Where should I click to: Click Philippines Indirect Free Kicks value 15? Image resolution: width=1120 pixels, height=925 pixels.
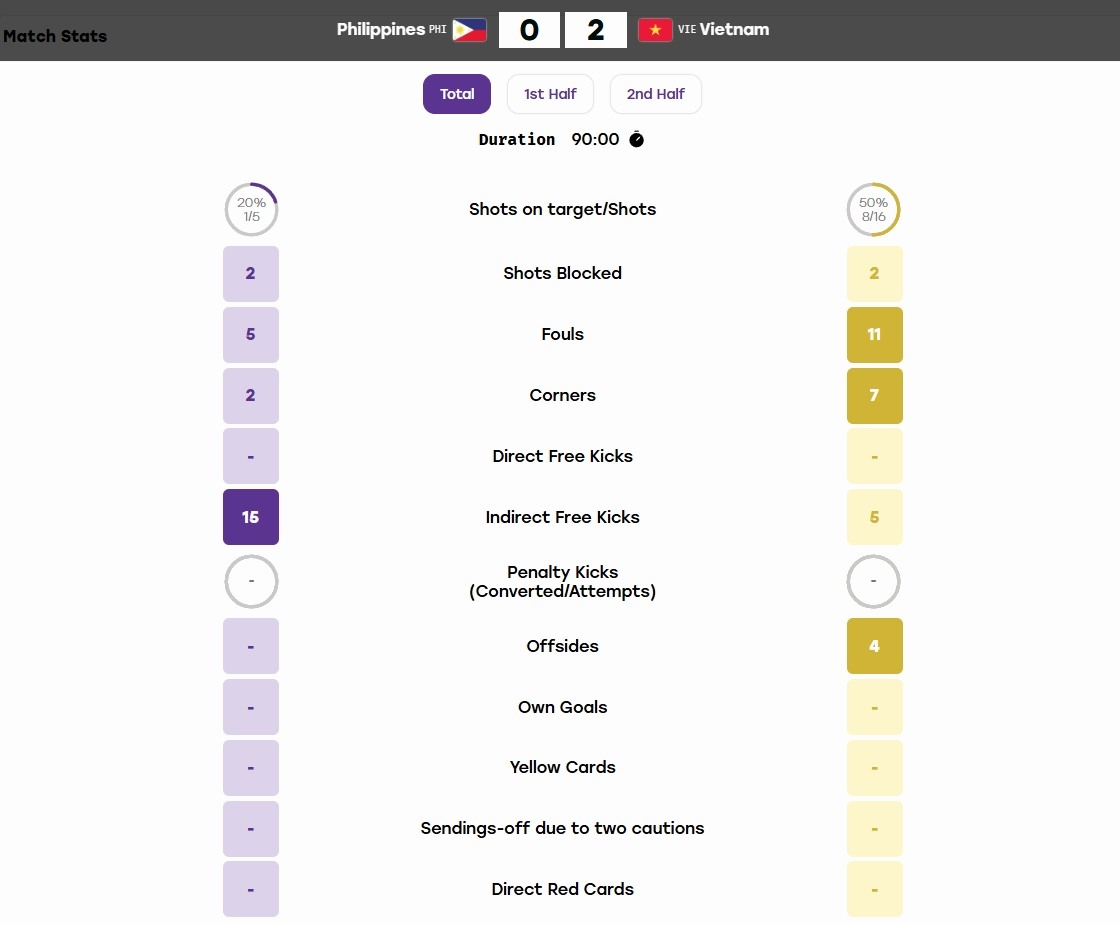251,517
